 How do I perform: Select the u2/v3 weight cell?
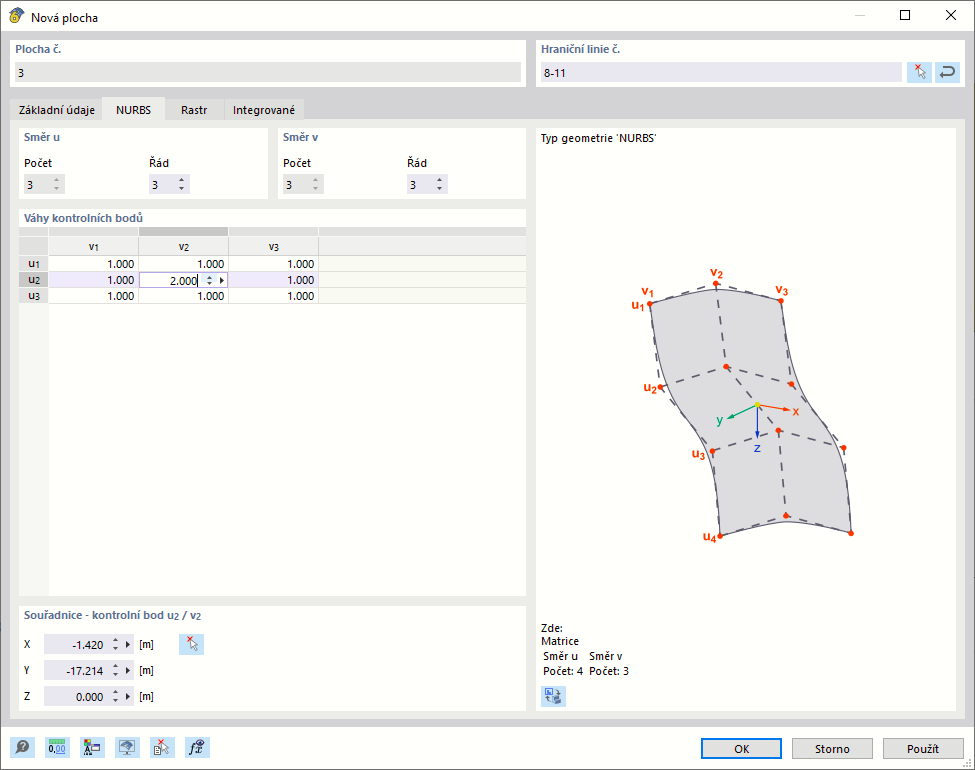point(274,280)
